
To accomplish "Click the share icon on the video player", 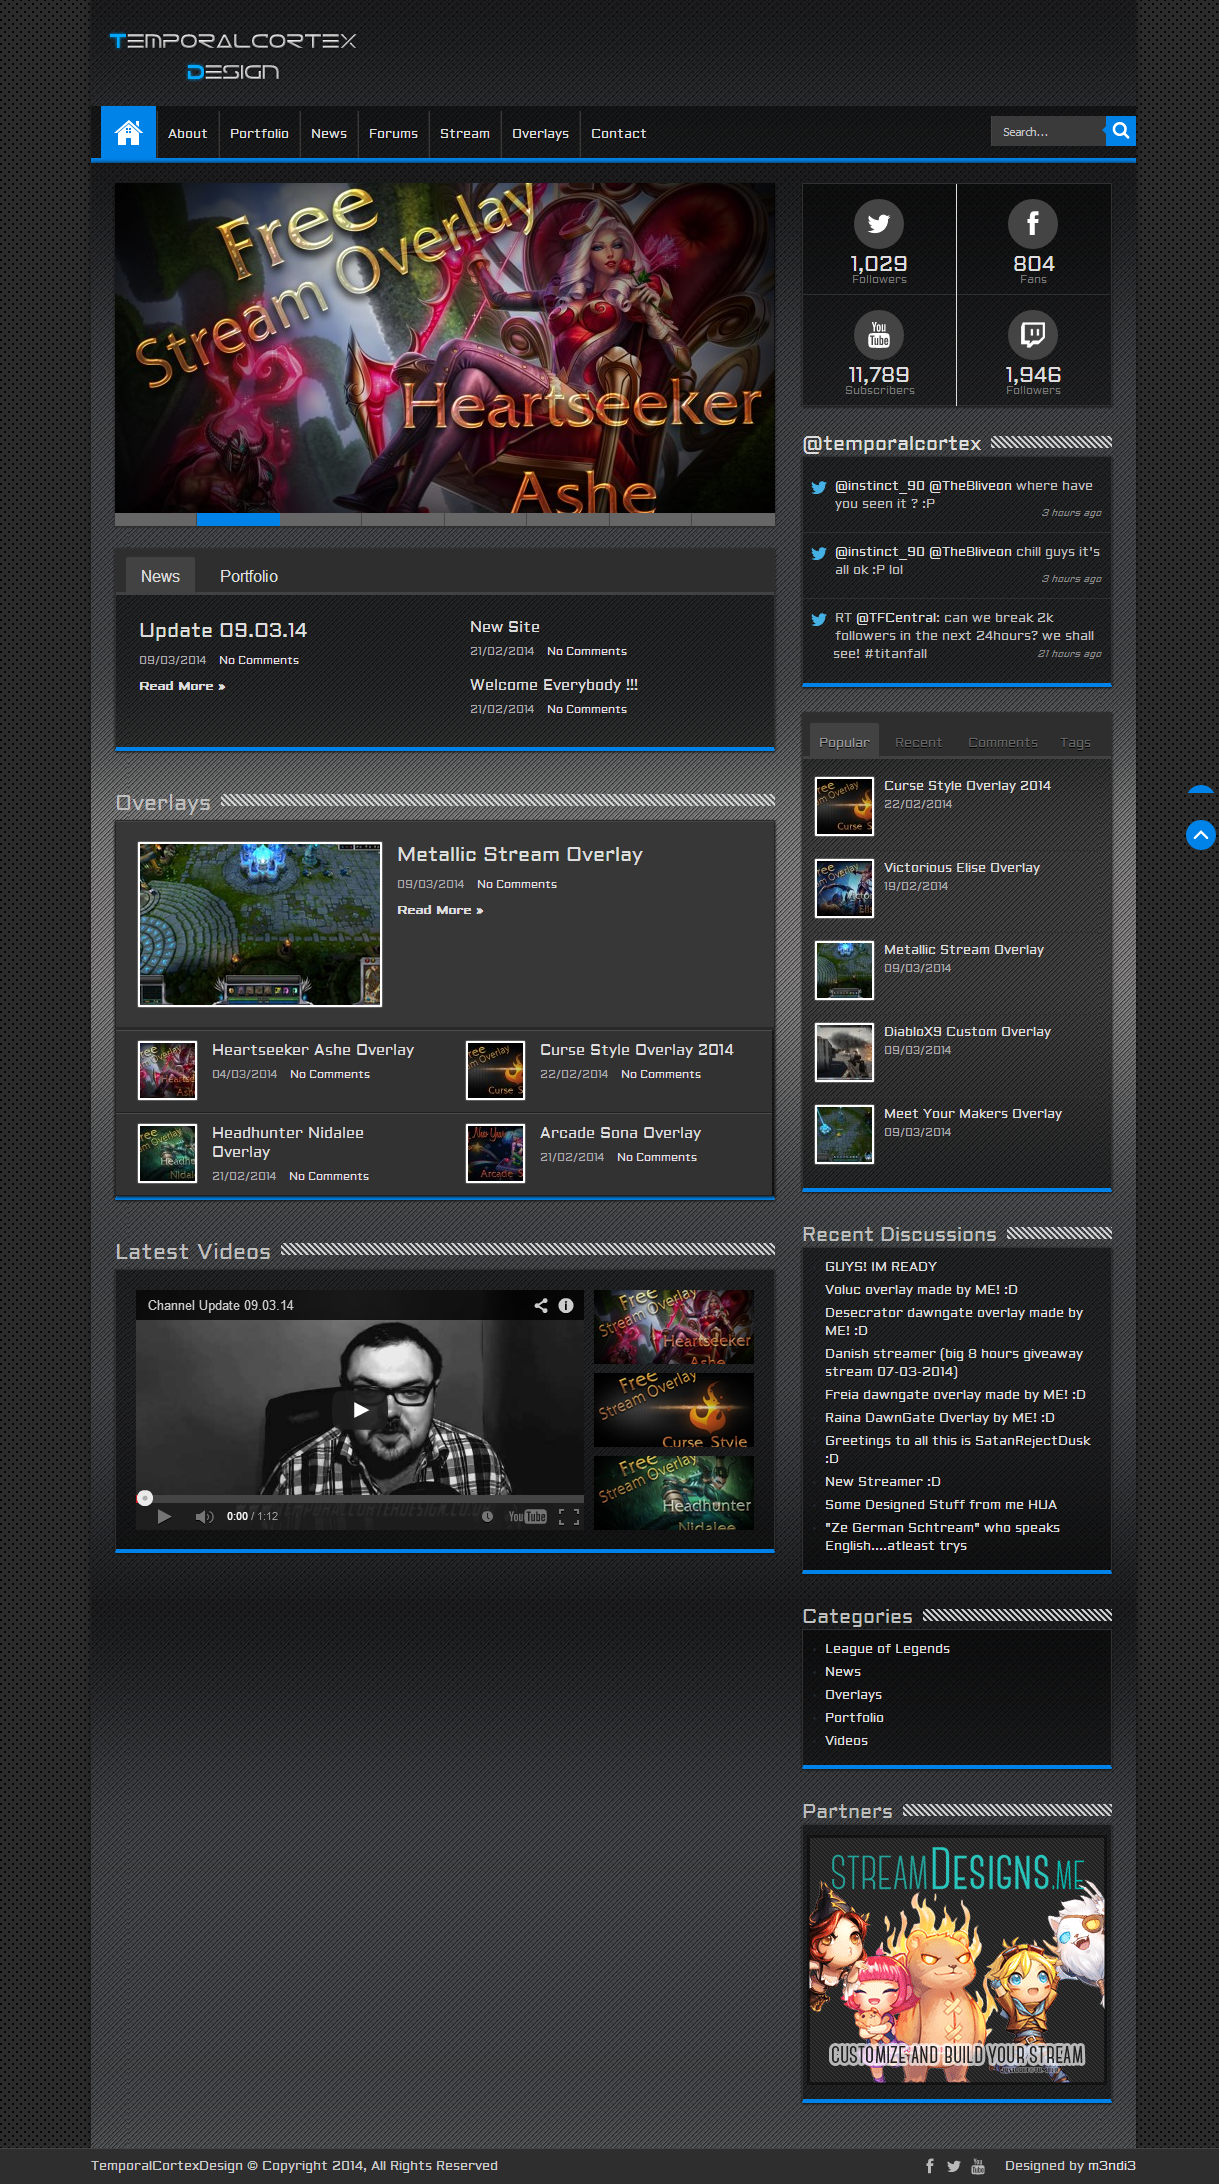I will point(541,1305).
